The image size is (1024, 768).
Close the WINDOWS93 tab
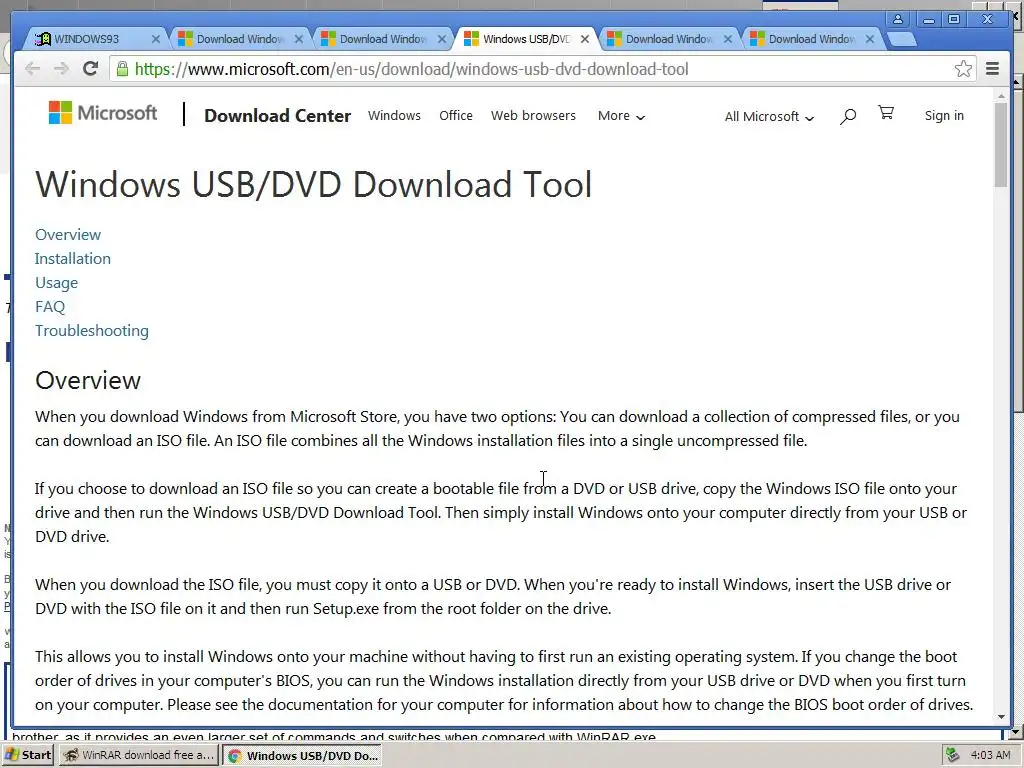coord(155,39)
